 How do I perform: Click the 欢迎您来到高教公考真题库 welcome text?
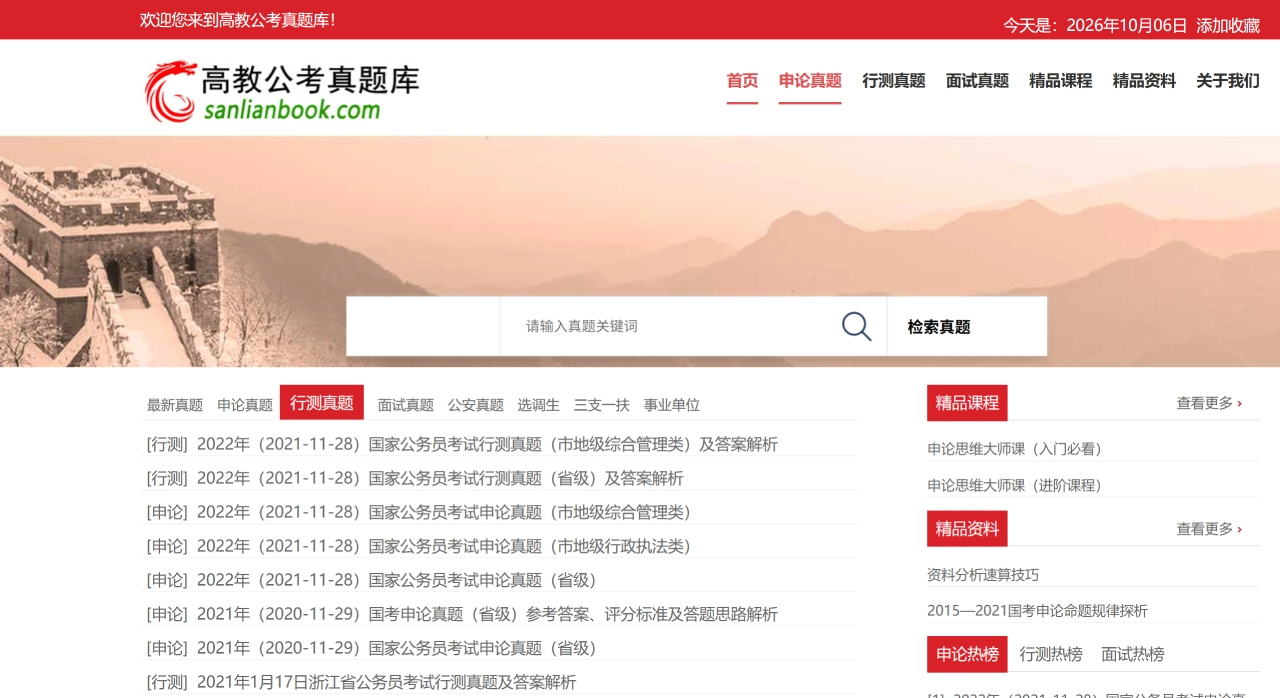238,20
